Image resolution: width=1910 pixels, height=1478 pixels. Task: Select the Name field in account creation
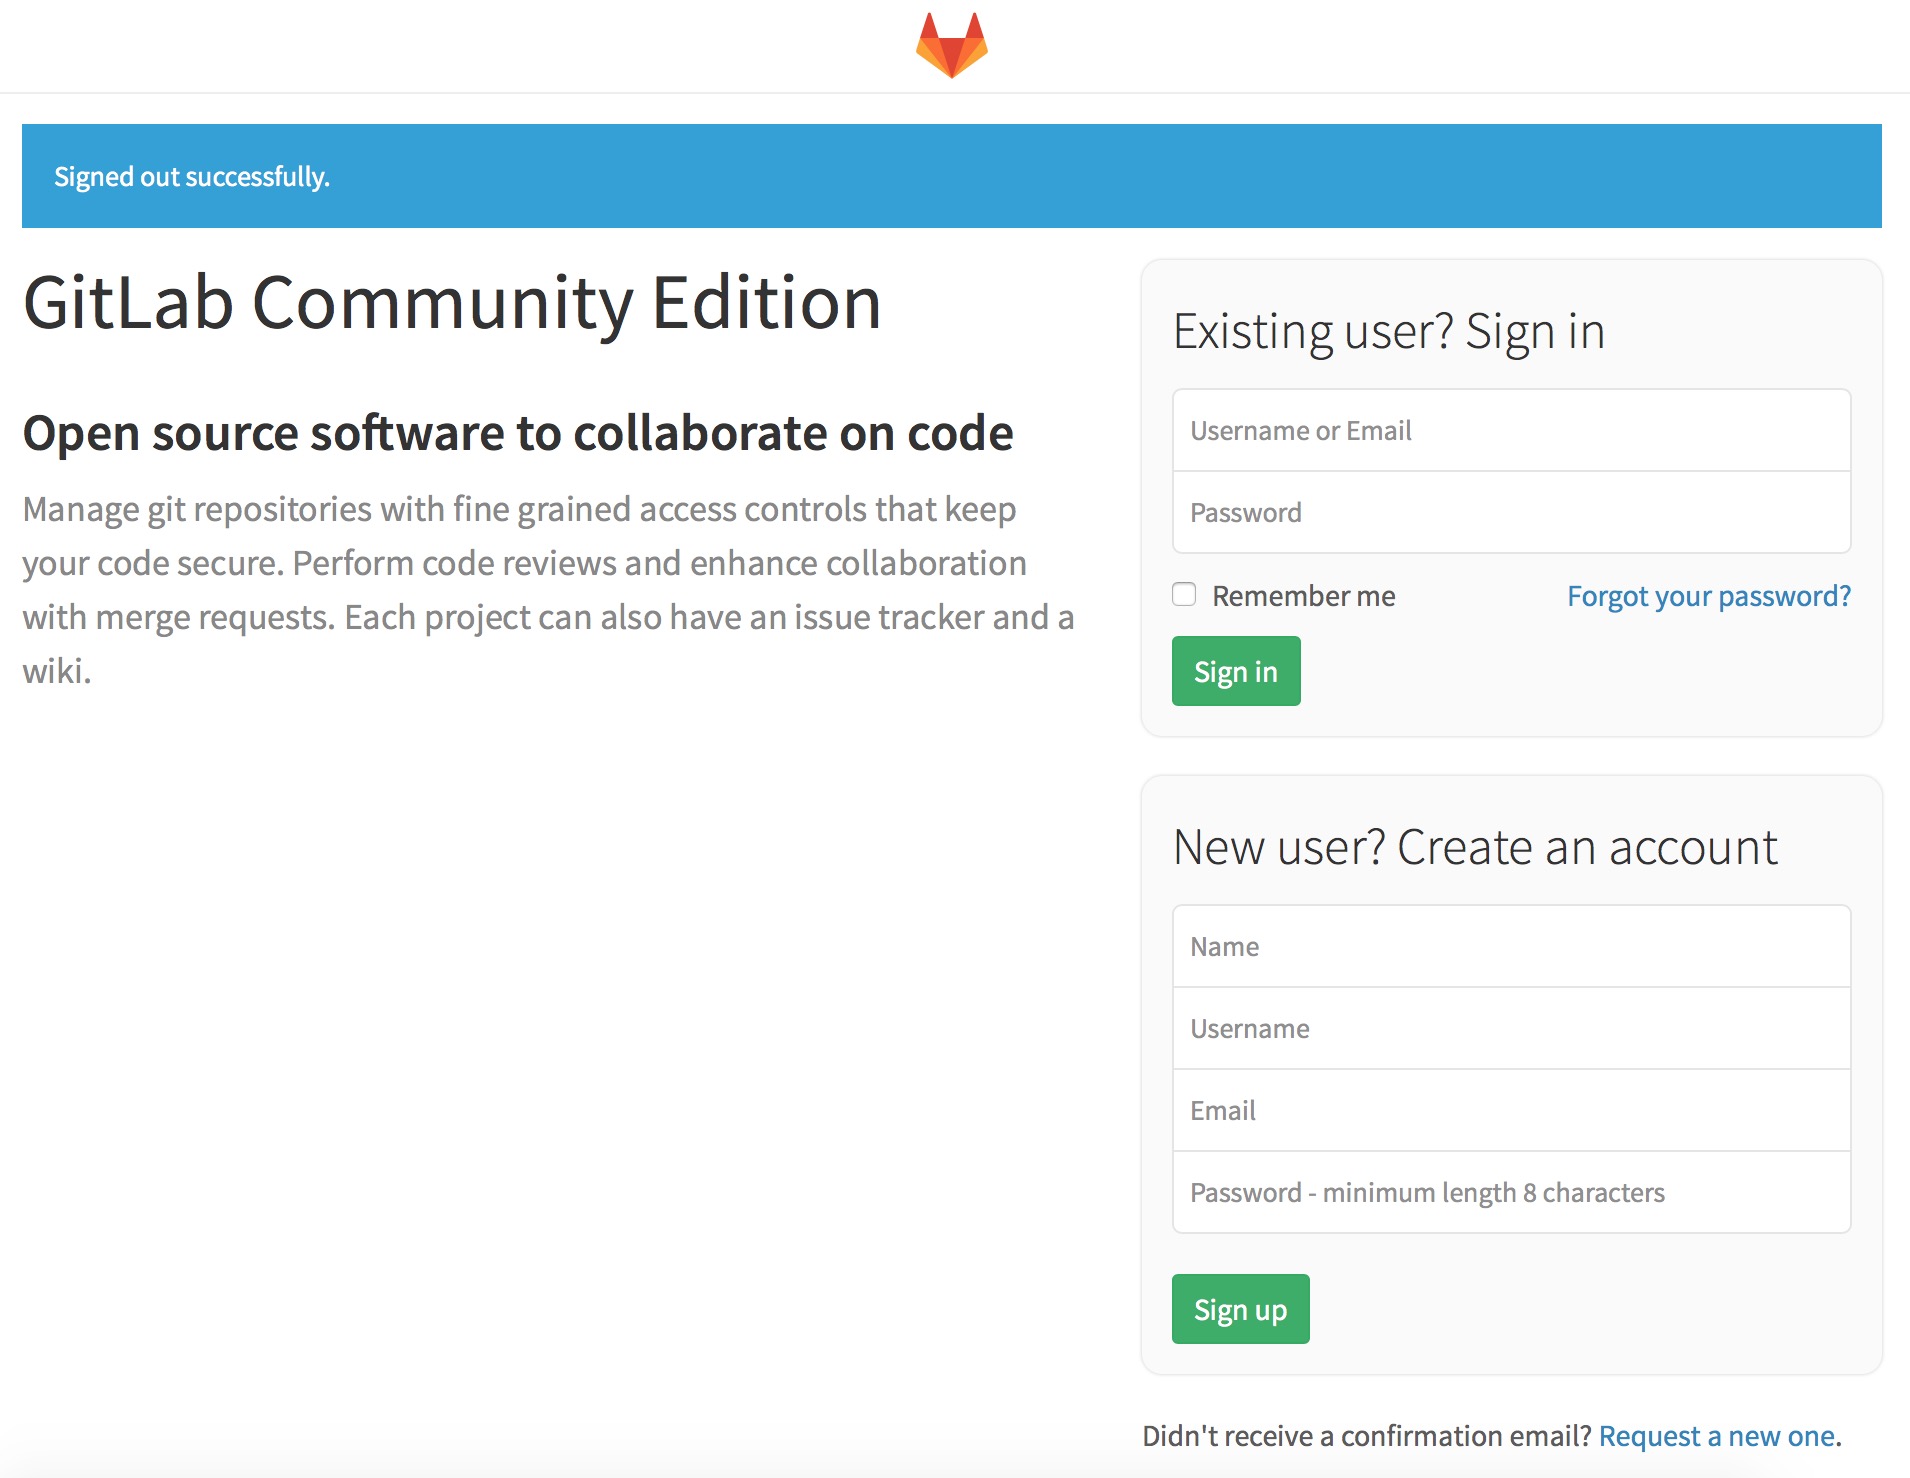click(1510, 947)
